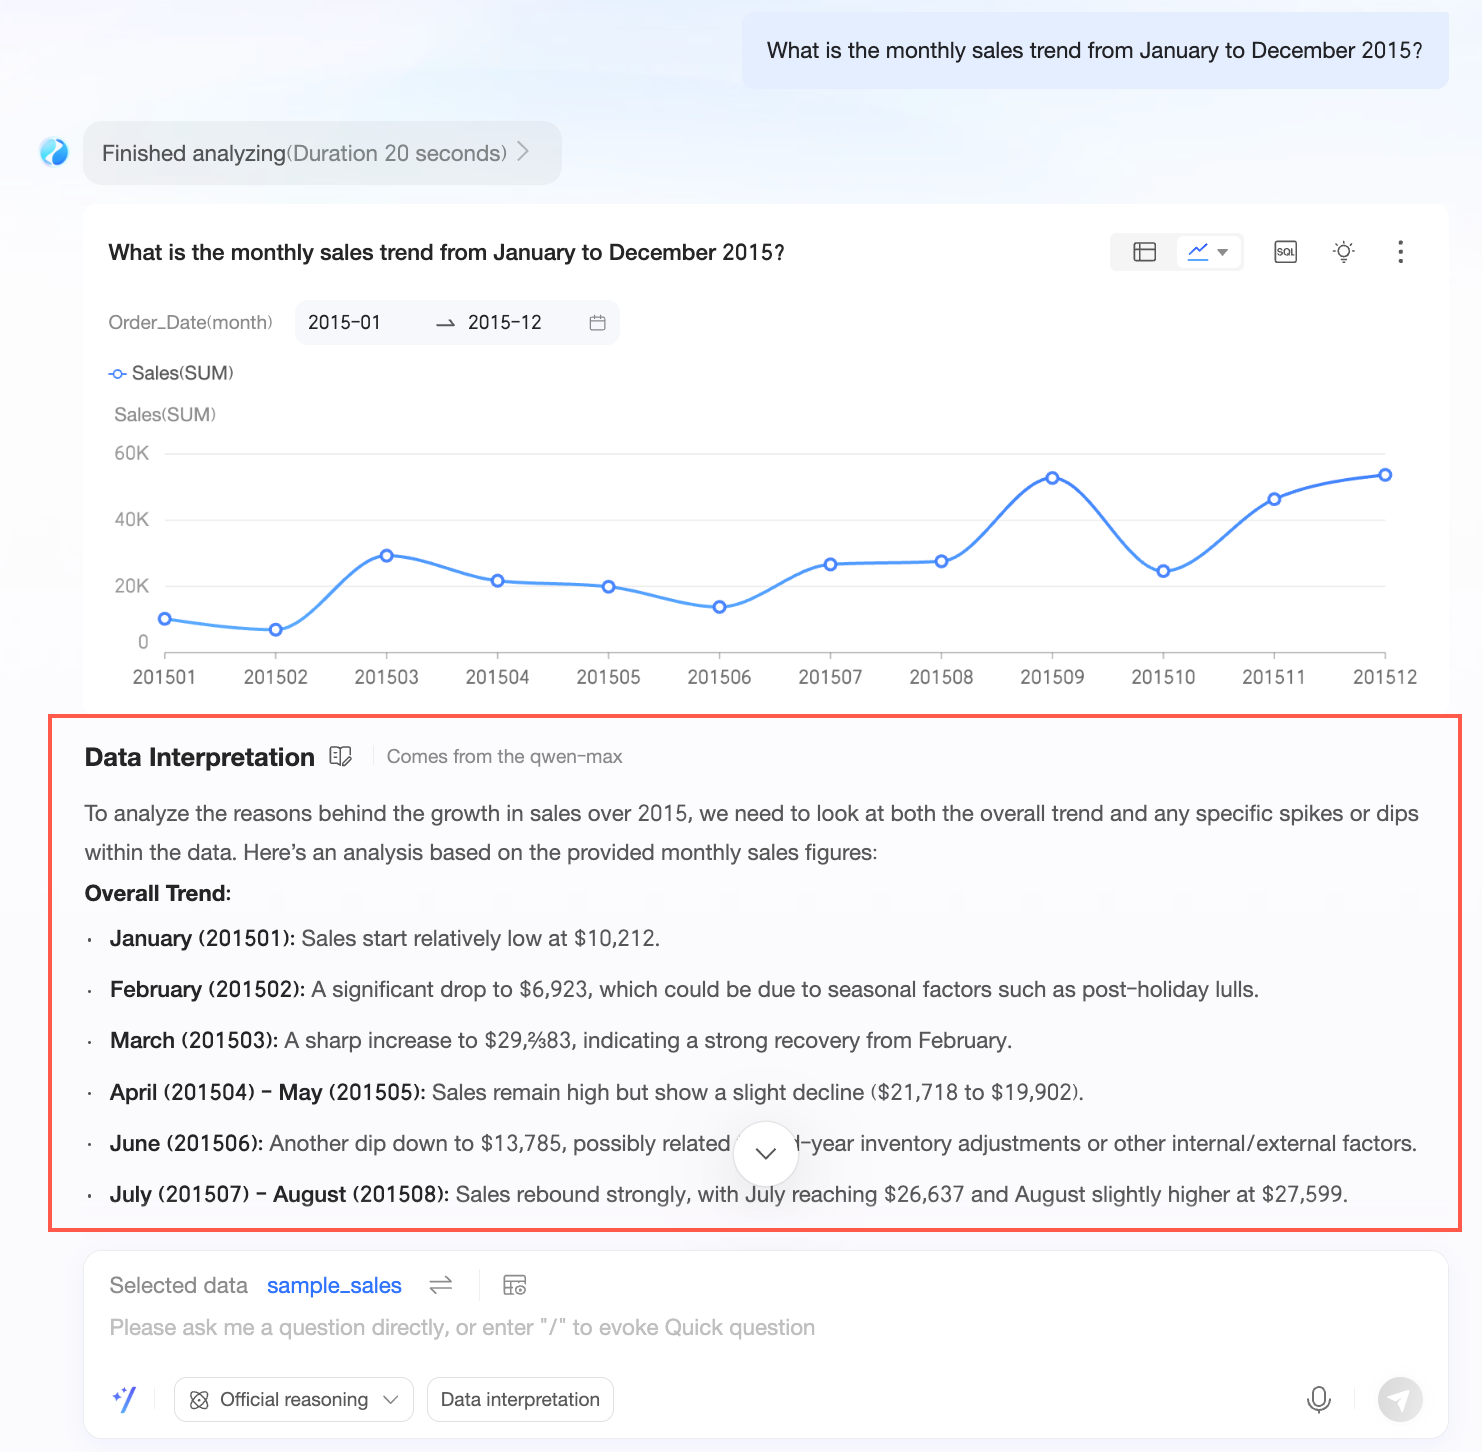Click the 201509 data point on chart
This screenshot has width=1482, height=1452.
(x=1052, y=478)
